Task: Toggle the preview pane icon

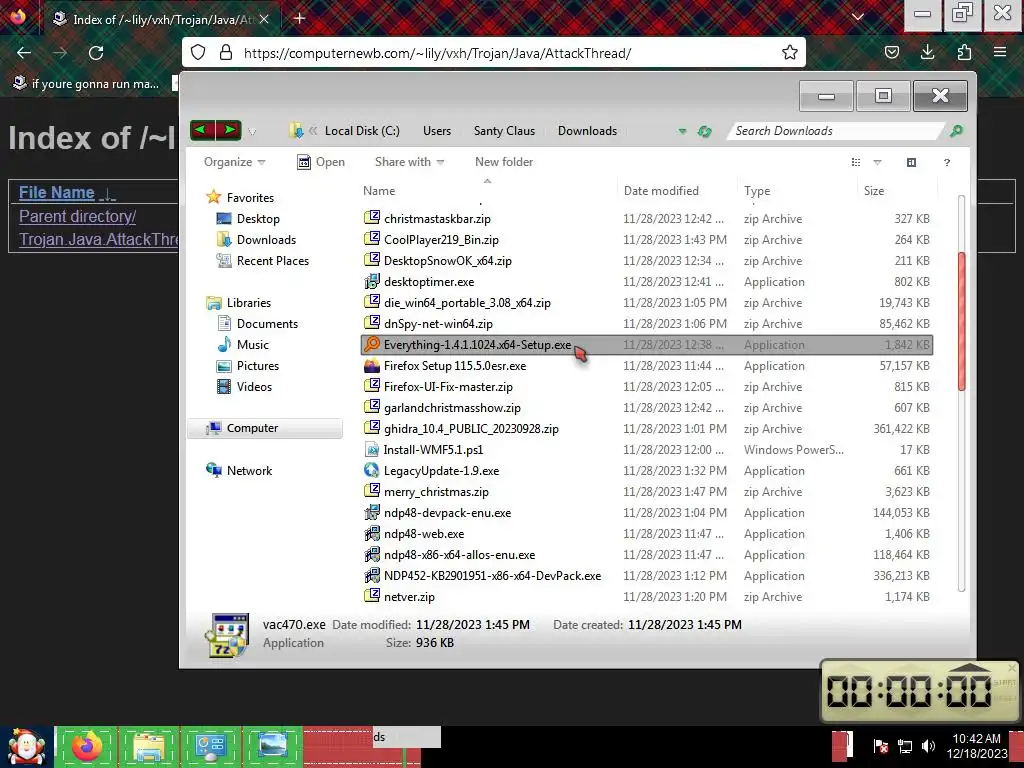Action: coord(911,162)
